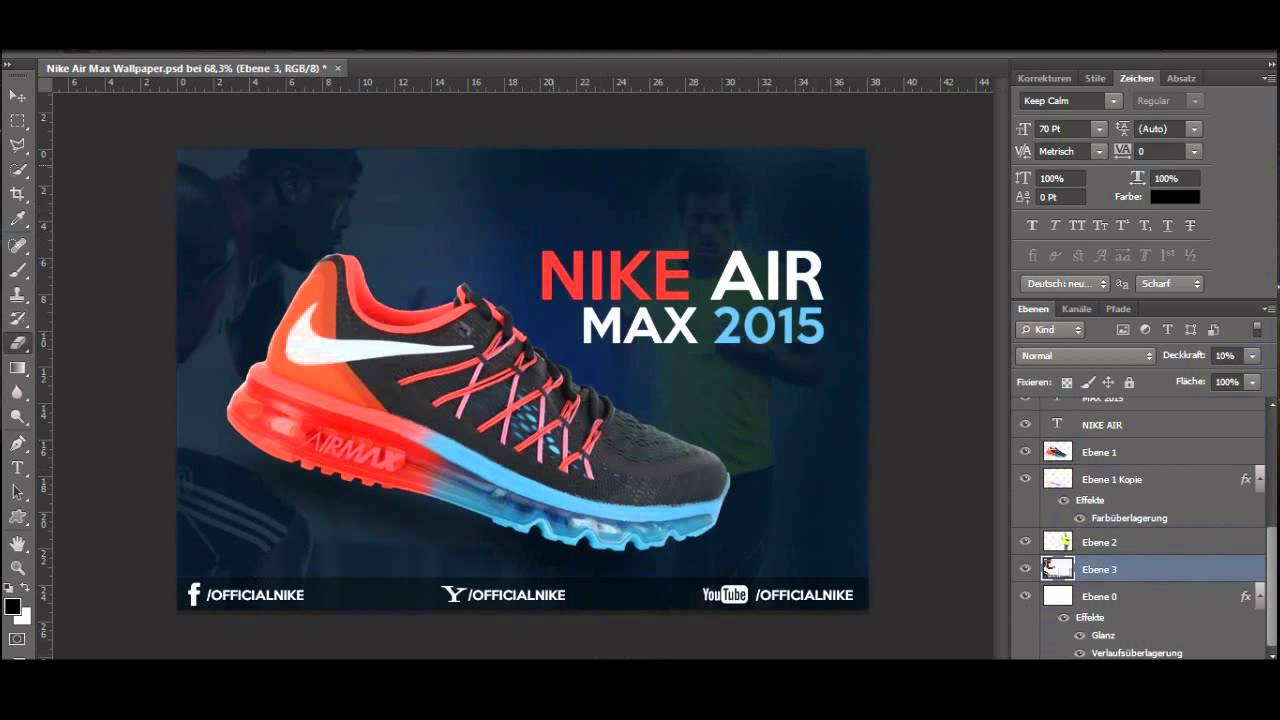Open the 70 Pt font size dropdown
The width and height of the screenshot is (1280, 720).
click(1099, 129)
